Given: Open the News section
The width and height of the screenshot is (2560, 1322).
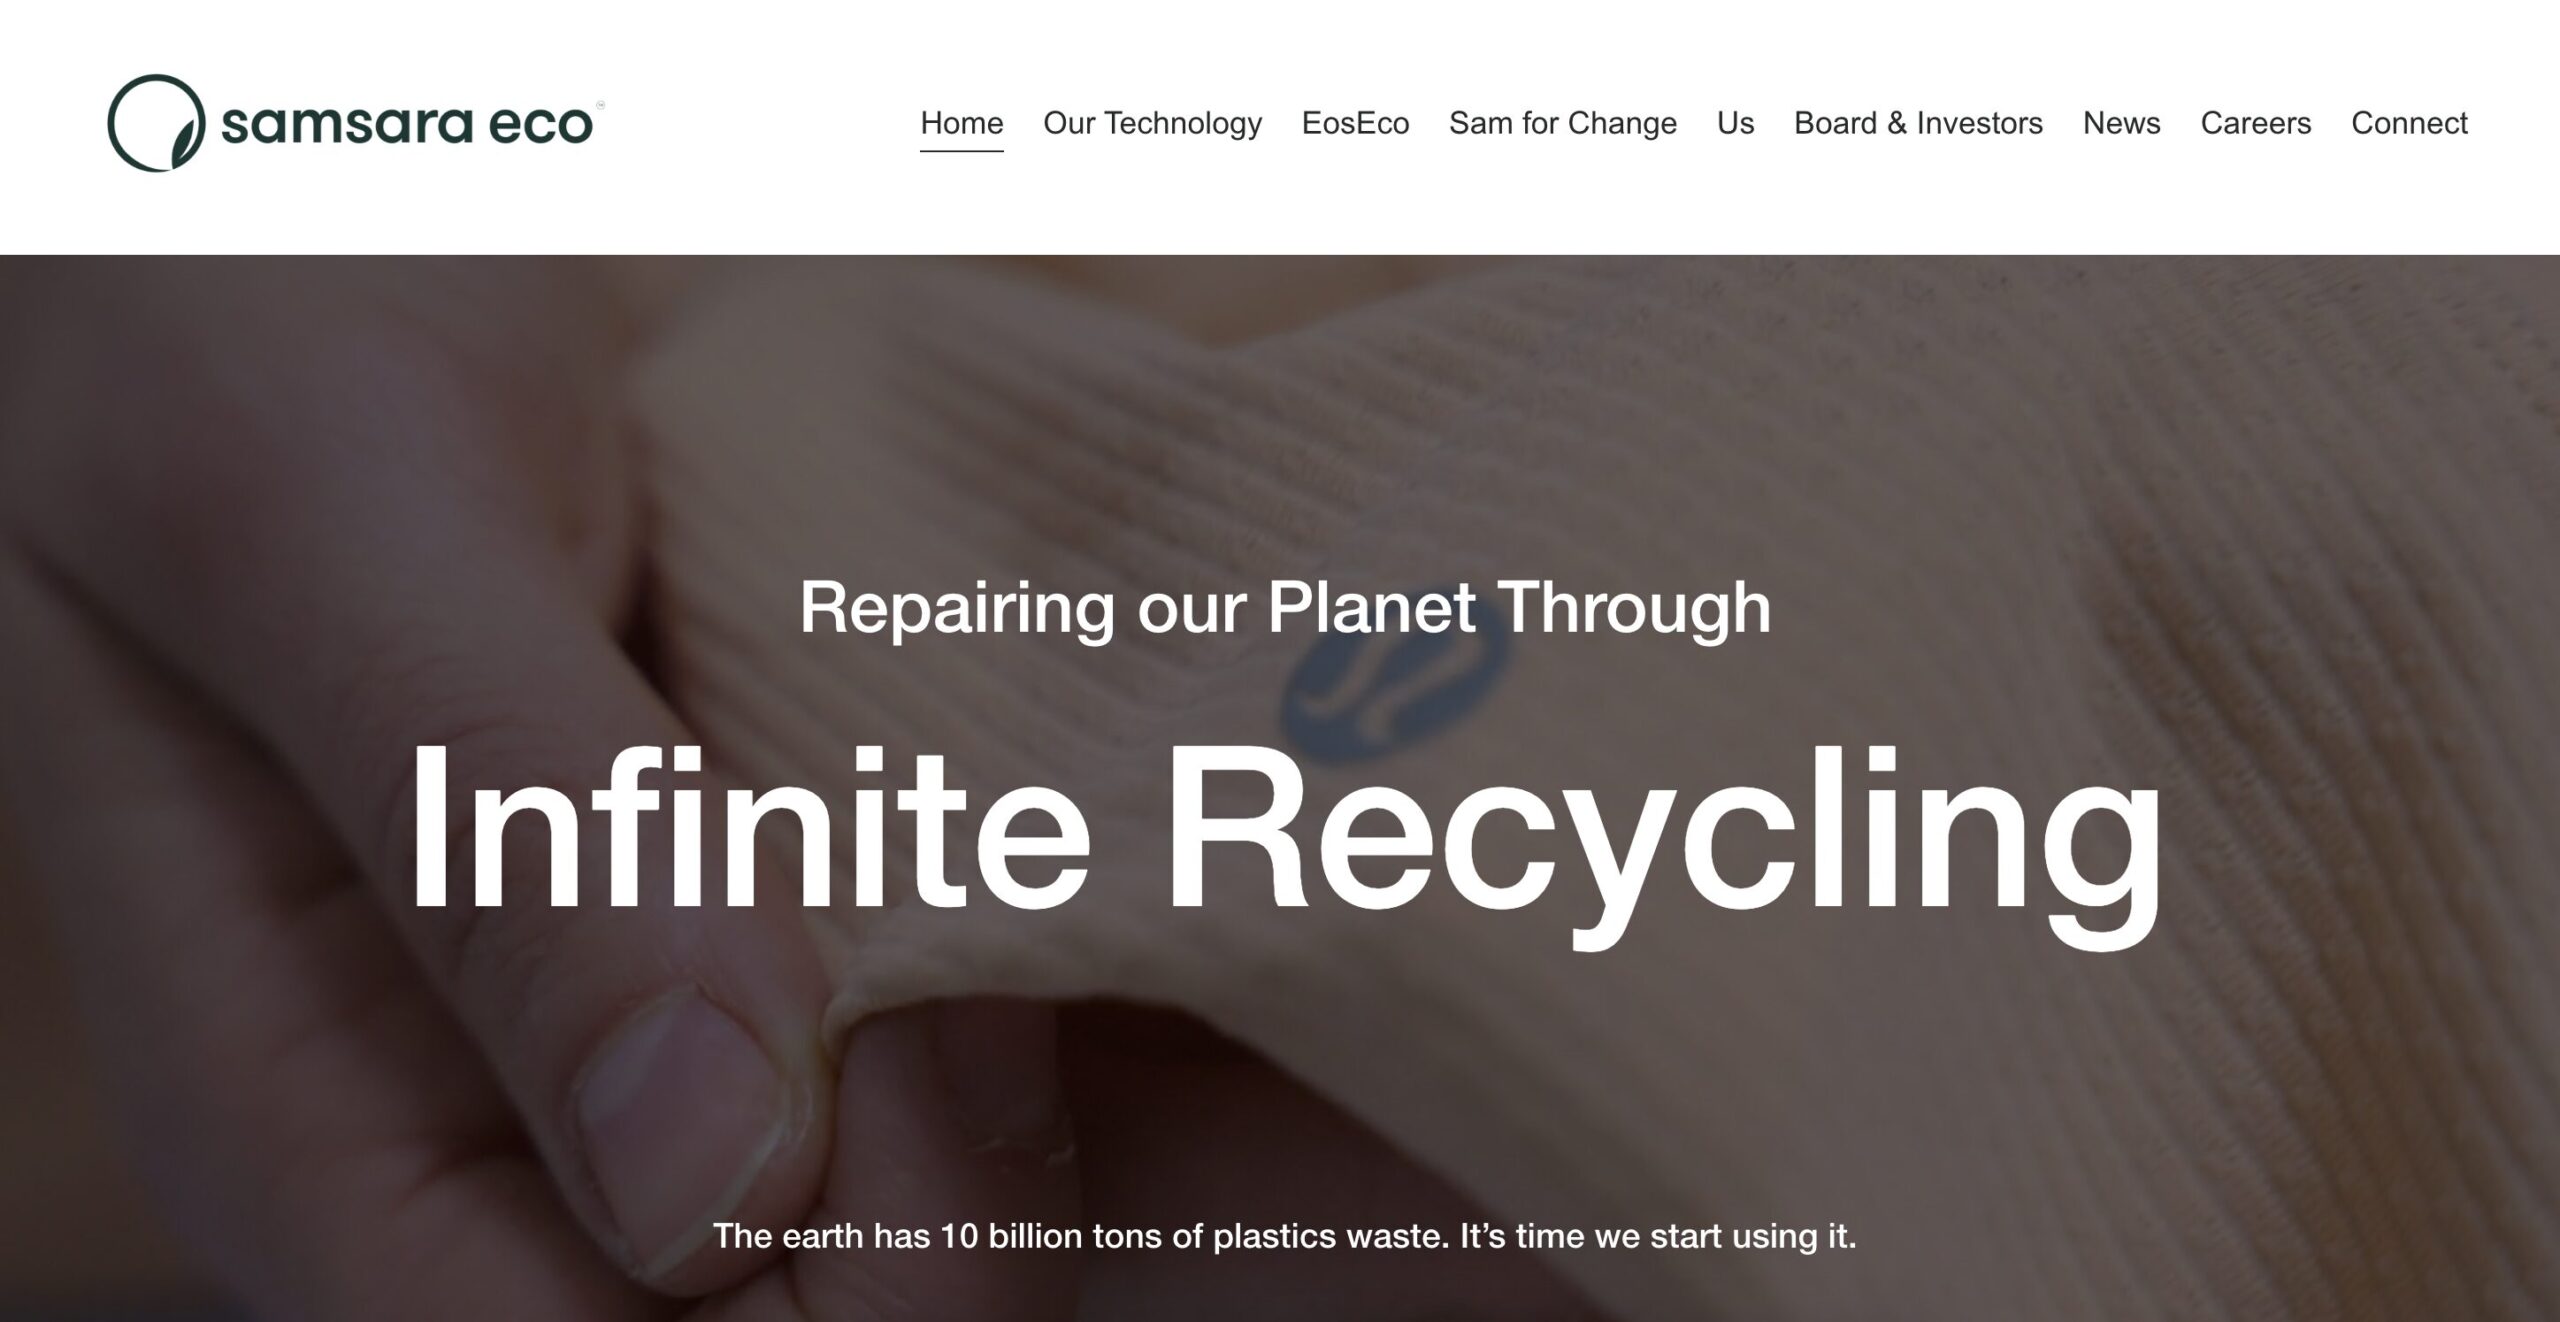Looking at the screenshot, I should (2121, 123).
